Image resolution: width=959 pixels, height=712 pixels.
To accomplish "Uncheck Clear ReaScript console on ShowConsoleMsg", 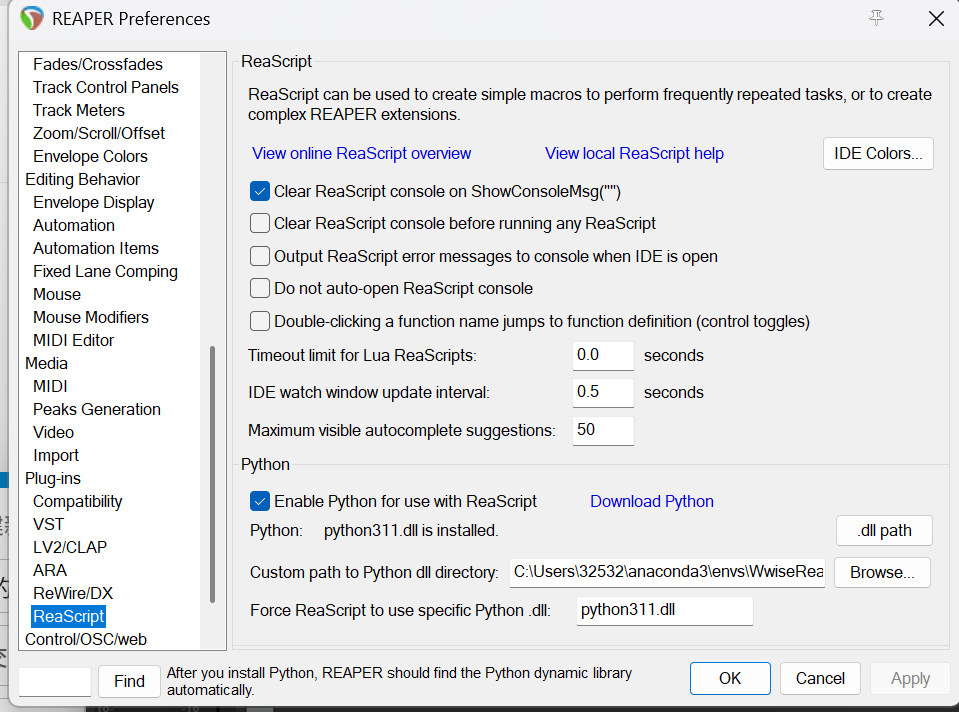I will click(x=259, y=191).
